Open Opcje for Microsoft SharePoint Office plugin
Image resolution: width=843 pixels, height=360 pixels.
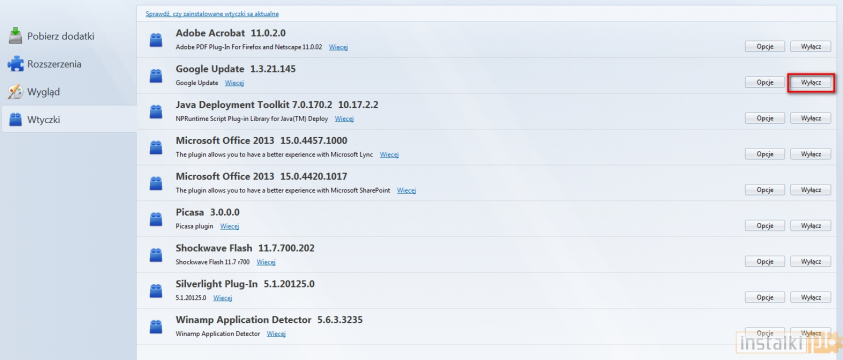765,190
